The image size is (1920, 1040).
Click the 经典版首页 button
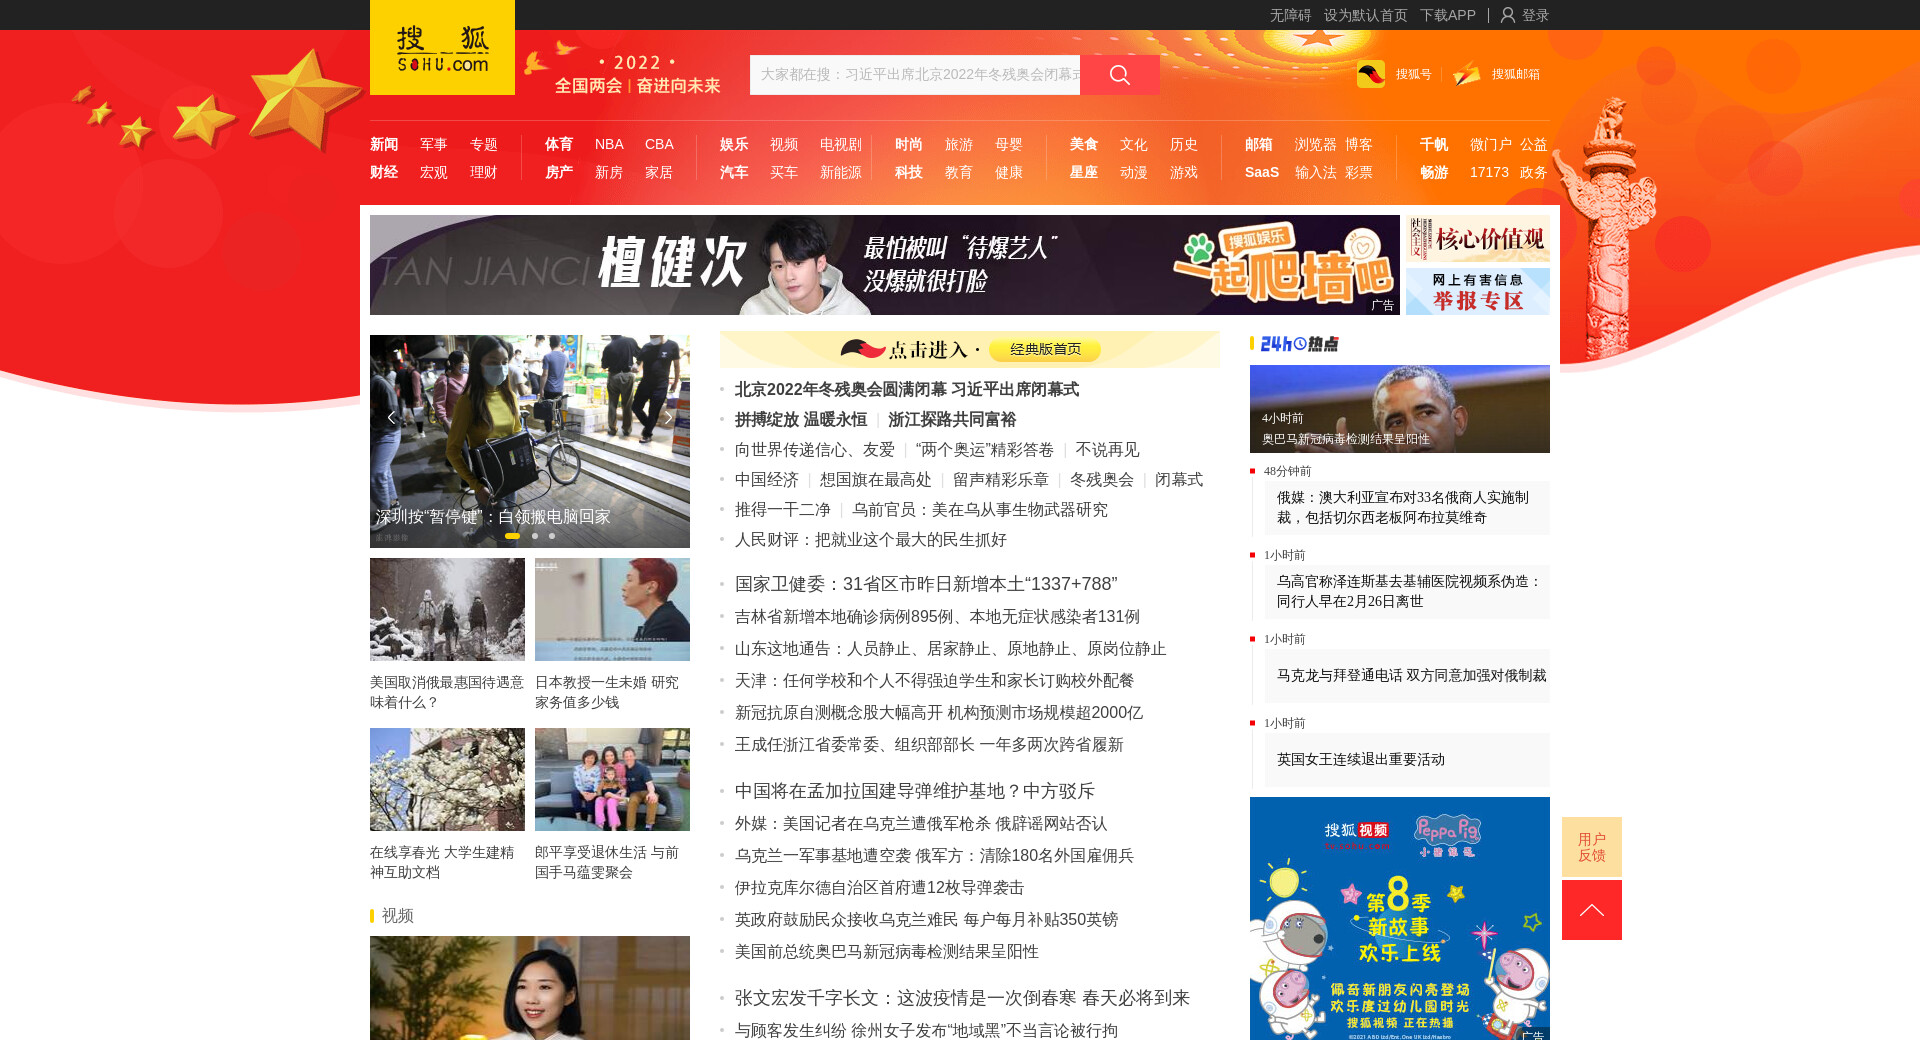1044,349
